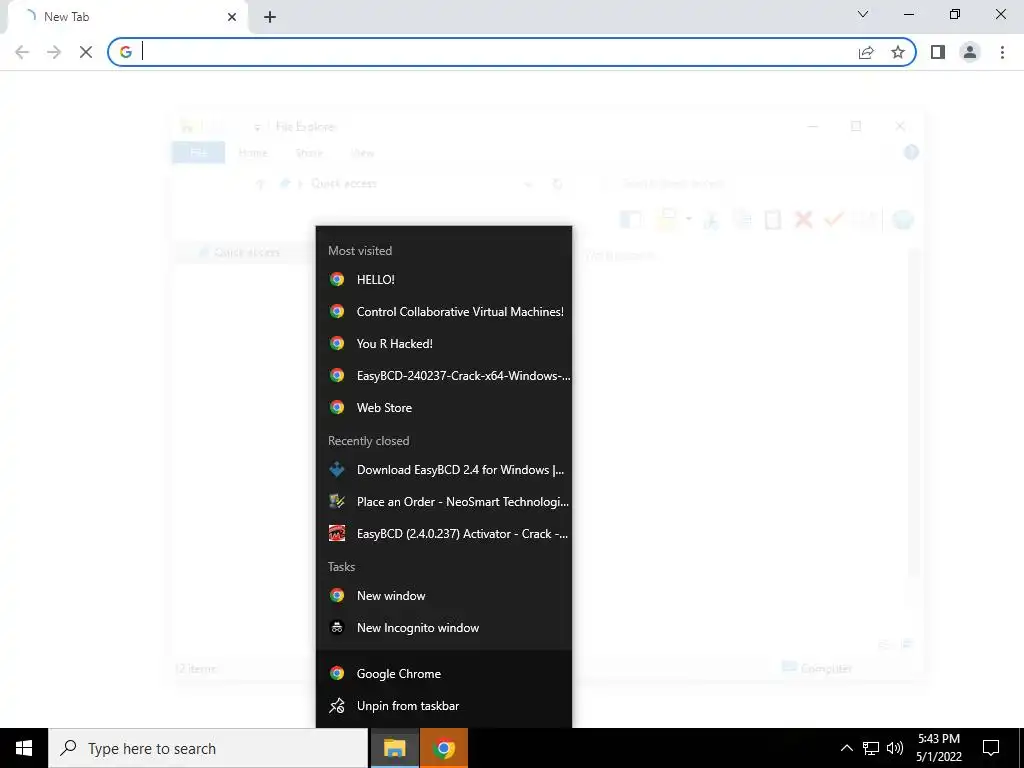Open Chrome side panel
This screenshot has width=1024, height=768.
[x=938, y=52]
